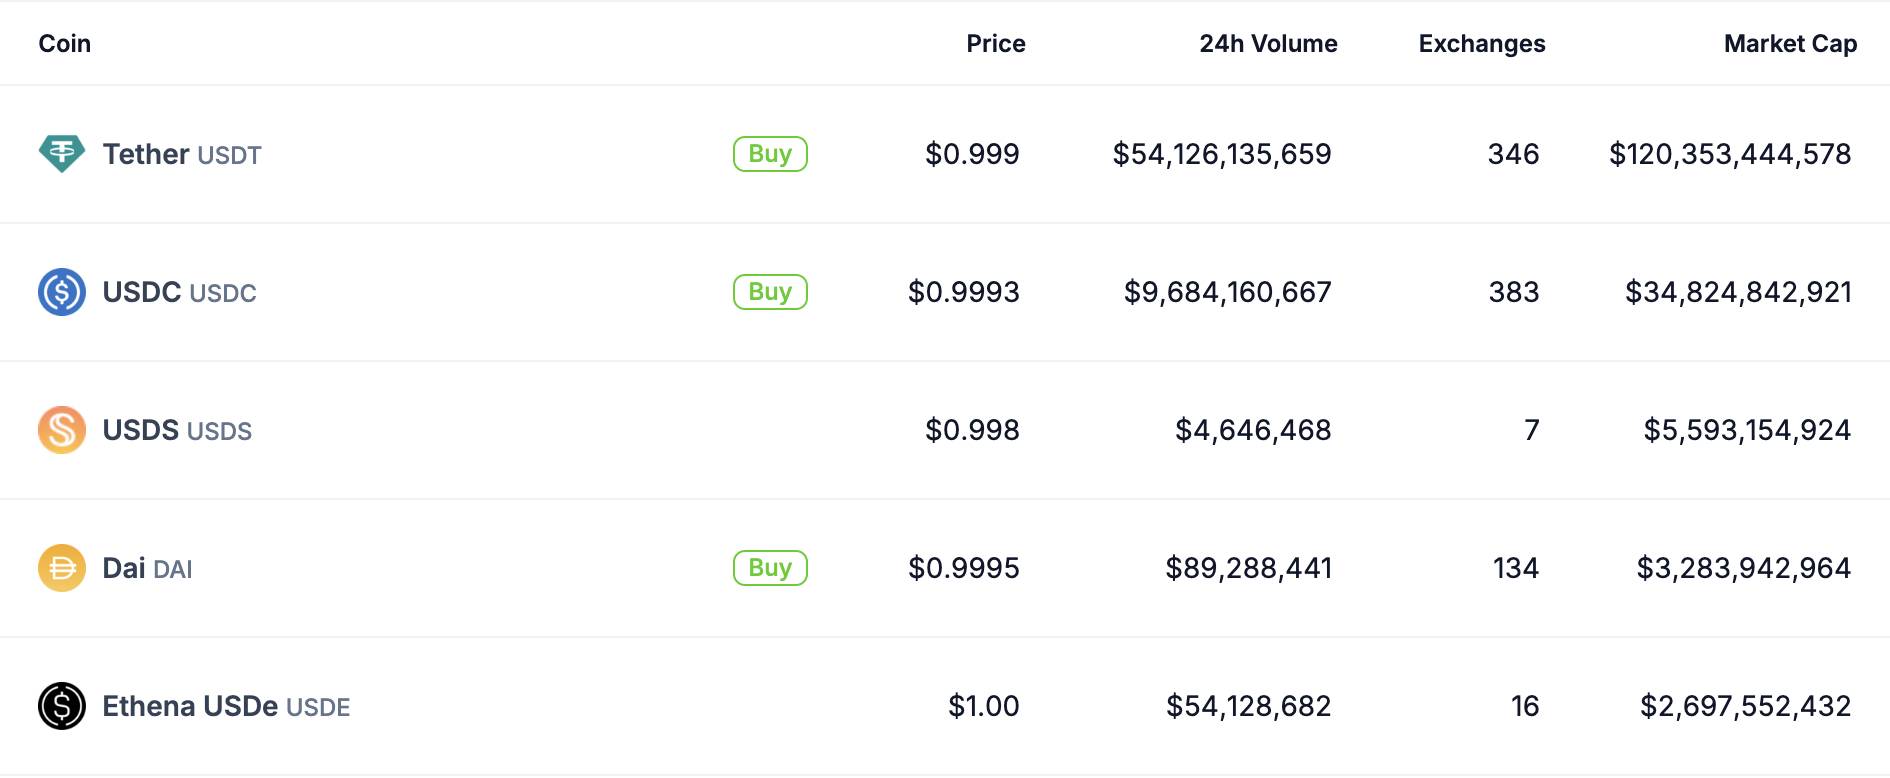The height and width of the screenshot is (778, 1890).
Task: Open the USDS coin name link
Action: 177,430
